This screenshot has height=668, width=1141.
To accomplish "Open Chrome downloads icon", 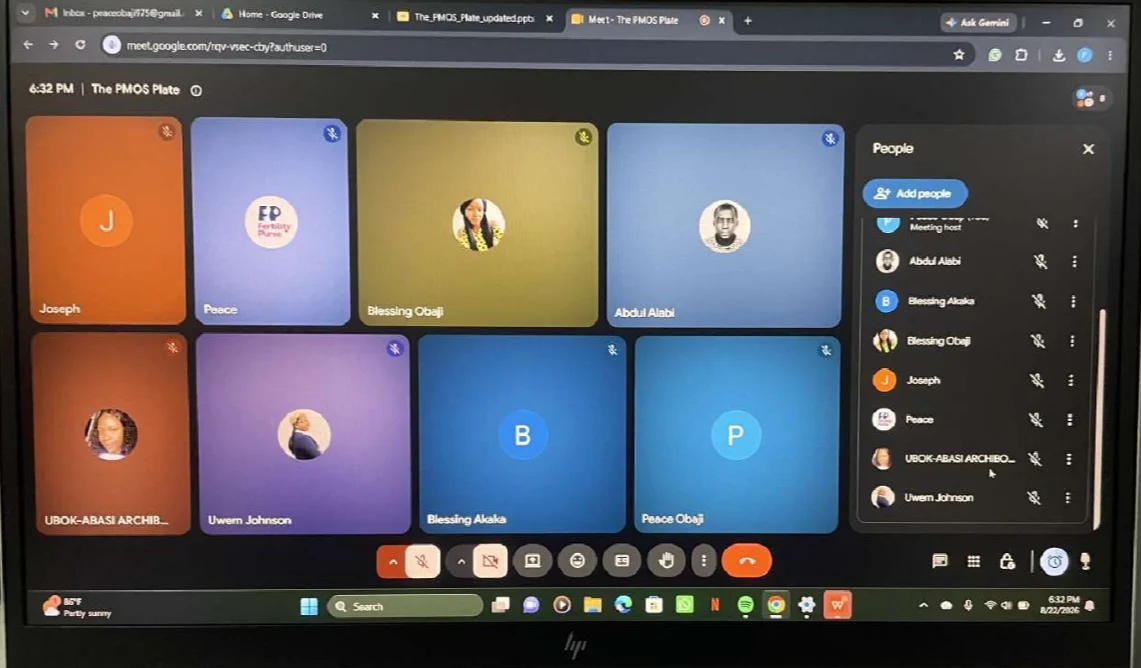I will [x=1059, y=55].
